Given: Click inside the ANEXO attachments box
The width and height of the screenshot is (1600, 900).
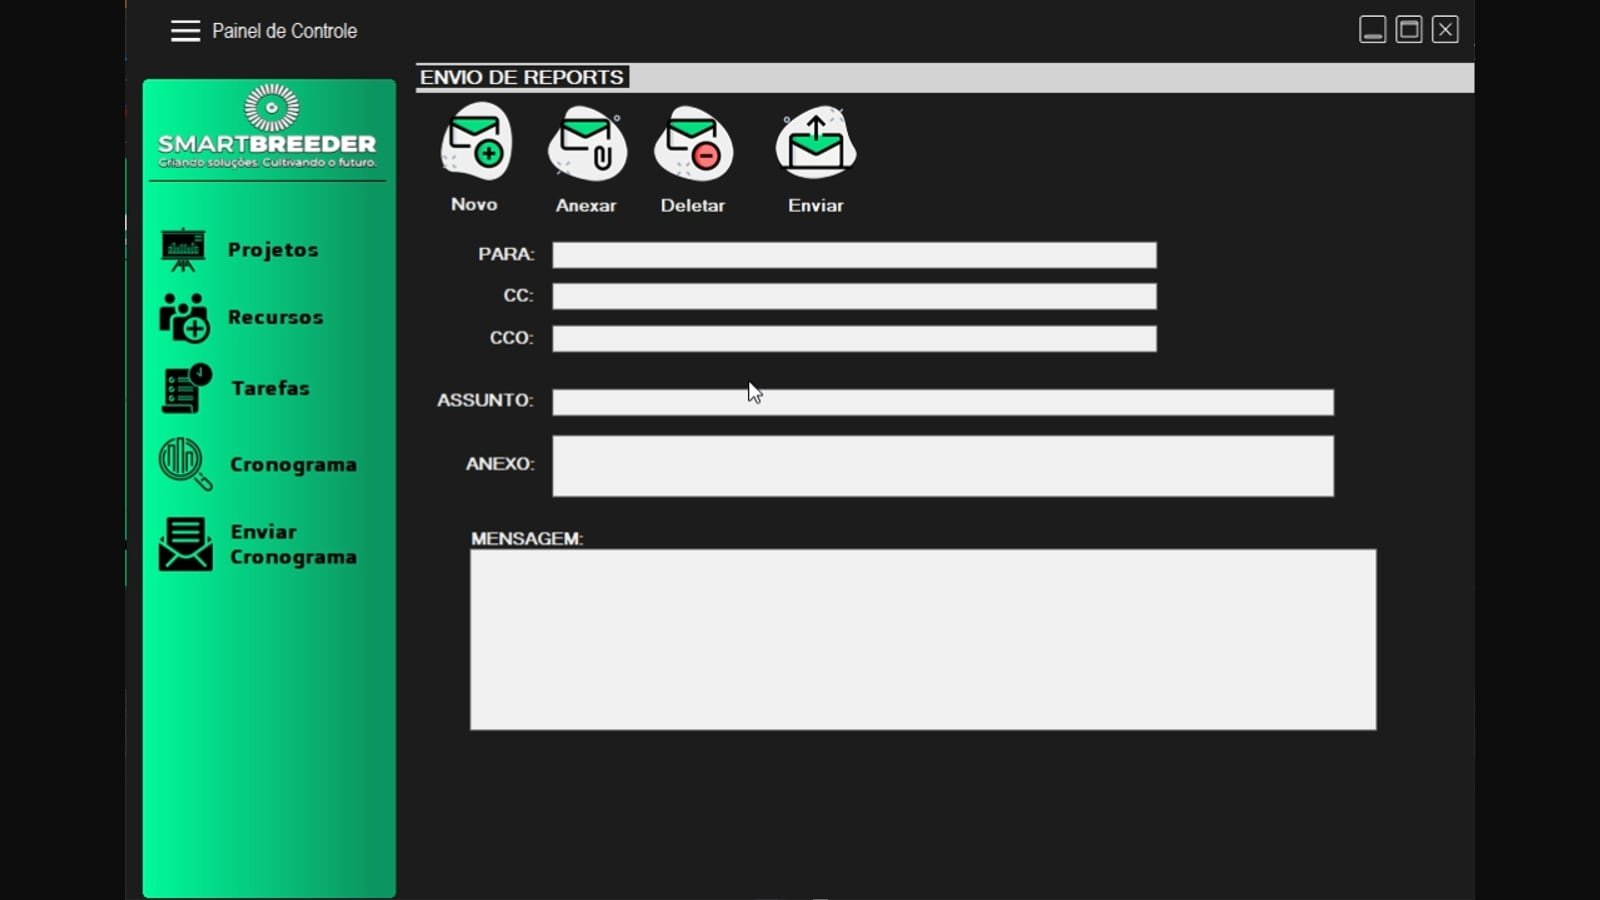Looking at the screenshot, I should tap(943, 466).
